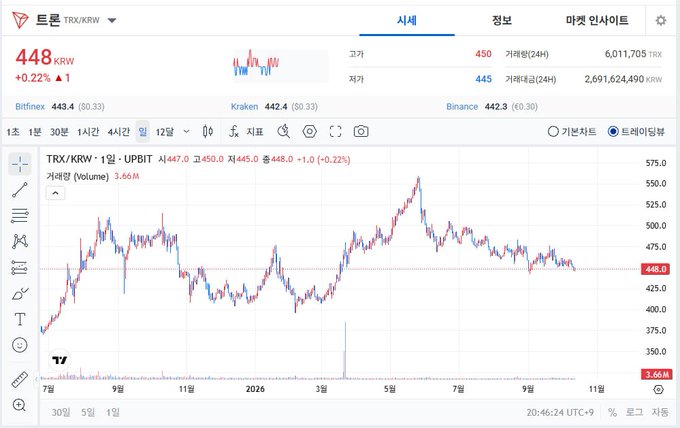The image size is (680, 428).
Task: Click the 448.0 current price label
Action: (655, 269)
